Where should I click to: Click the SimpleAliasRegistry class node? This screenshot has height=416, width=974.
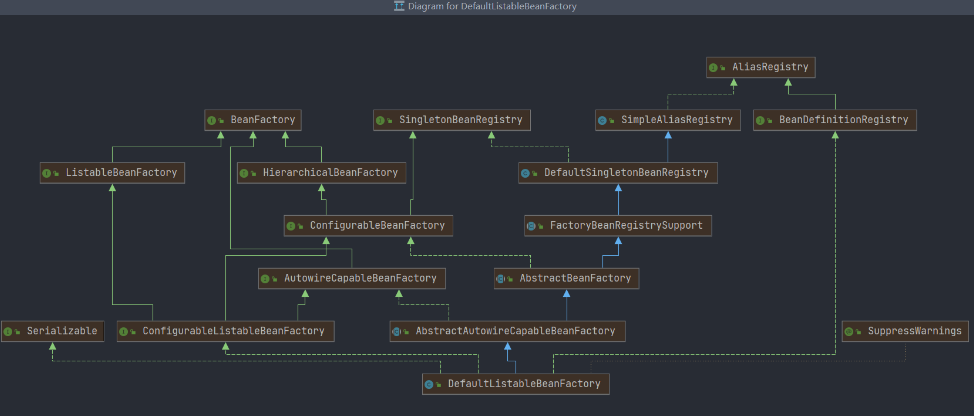click(668, 120)
